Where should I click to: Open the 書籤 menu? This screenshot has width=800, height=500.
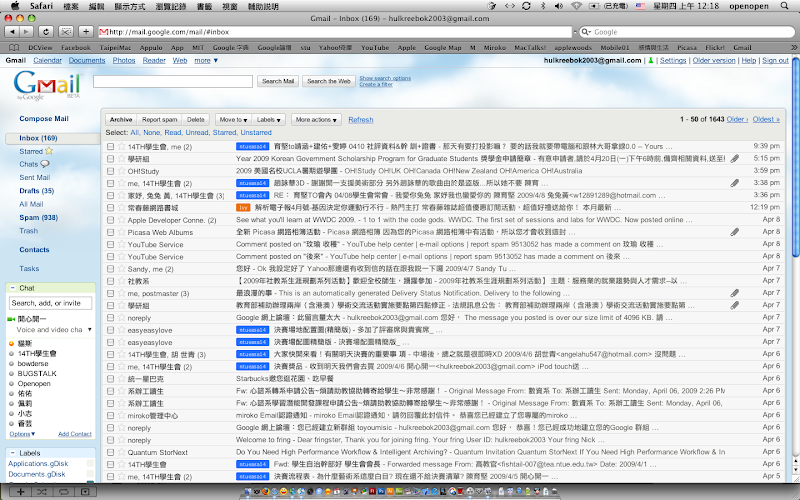[204, 6]
